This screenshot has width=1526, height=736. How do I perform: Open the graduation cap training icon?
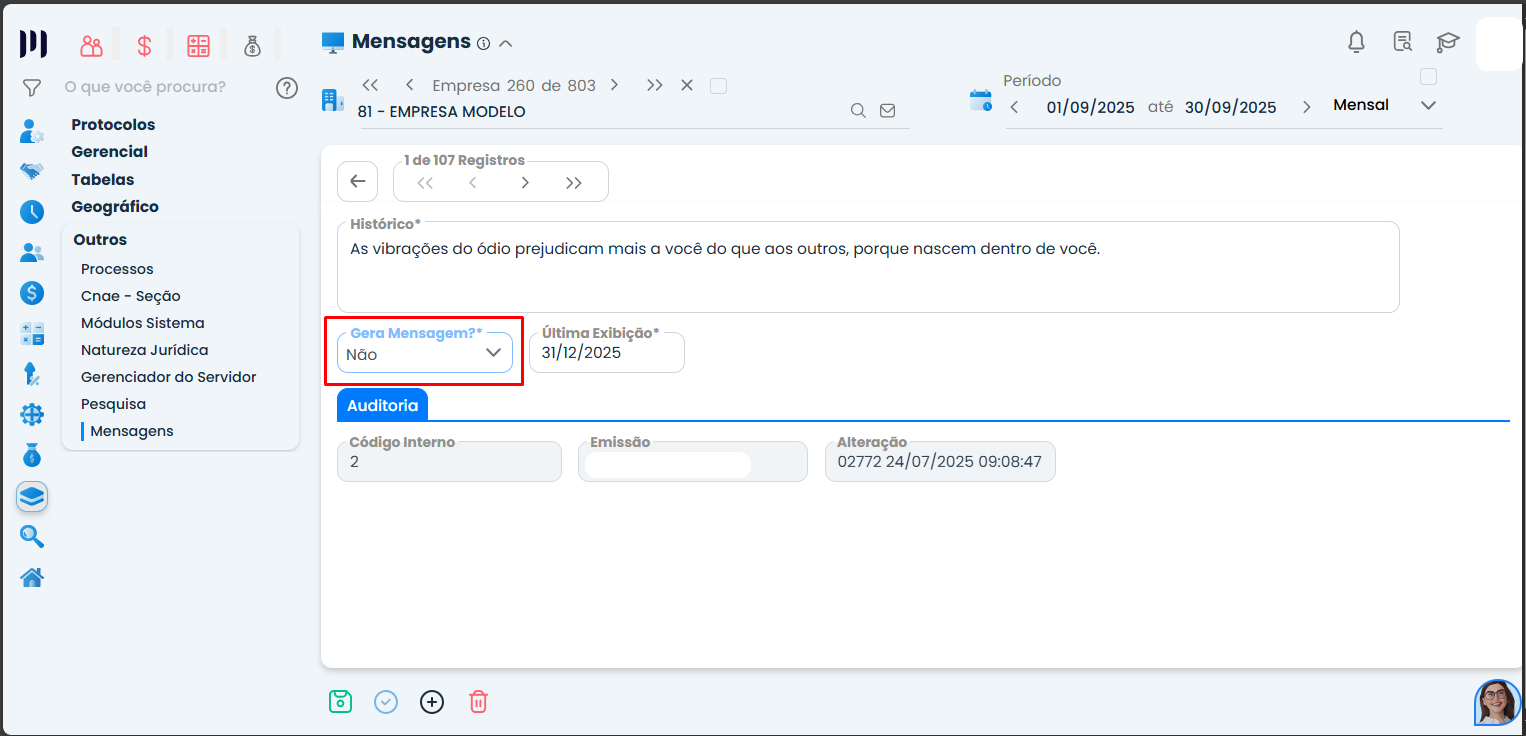(1447, 42)
